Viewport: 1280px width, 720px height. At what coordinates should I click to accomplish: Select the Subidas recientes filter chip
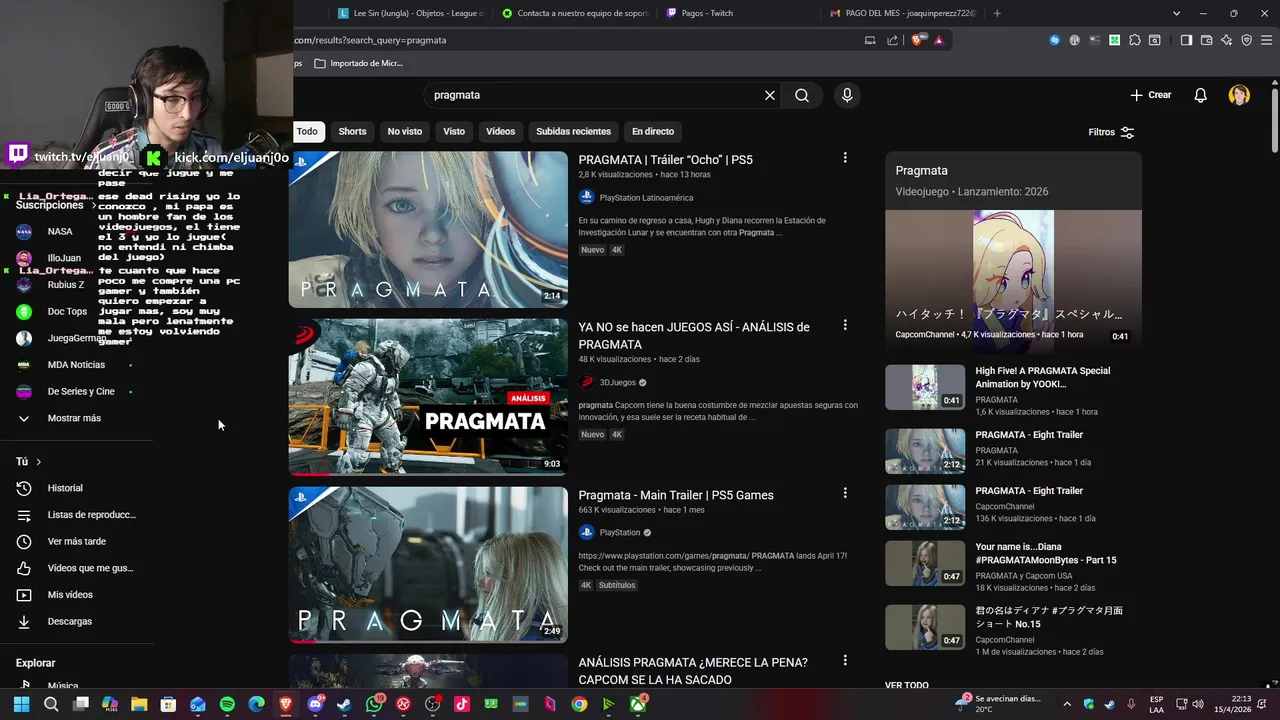click(573, 131)
